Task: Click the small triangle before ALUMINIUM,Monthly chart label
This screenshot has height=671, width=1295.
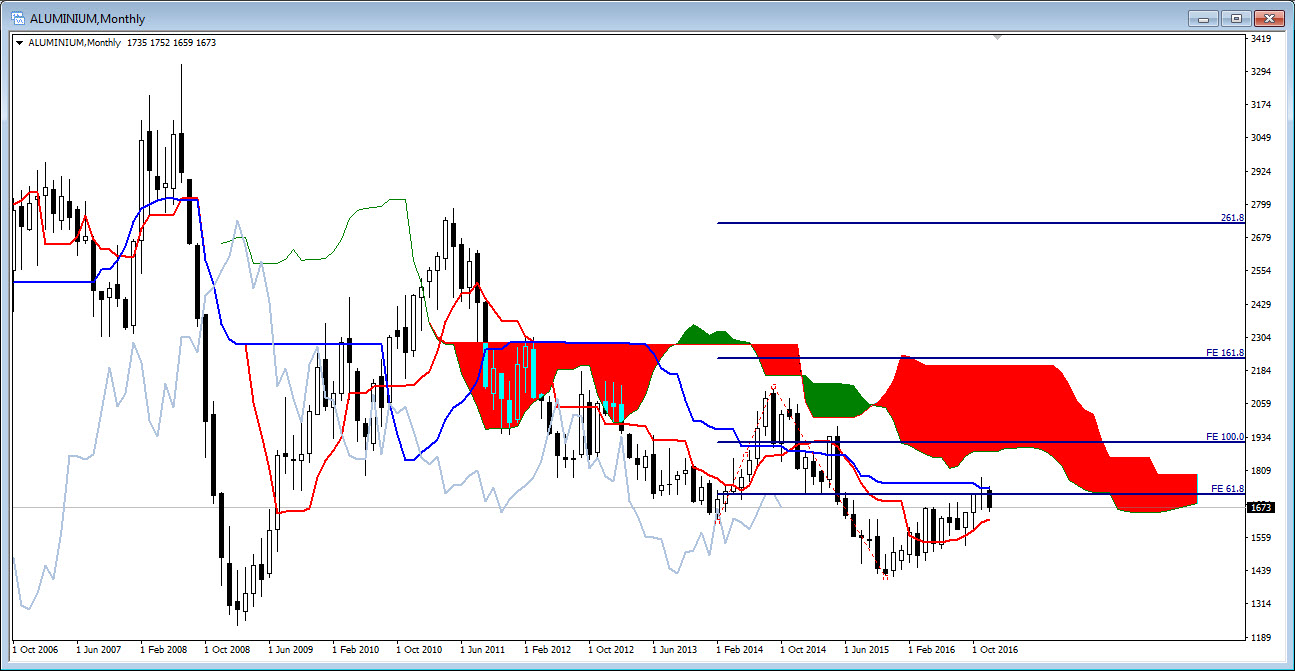Action: (x=19, y=43)
